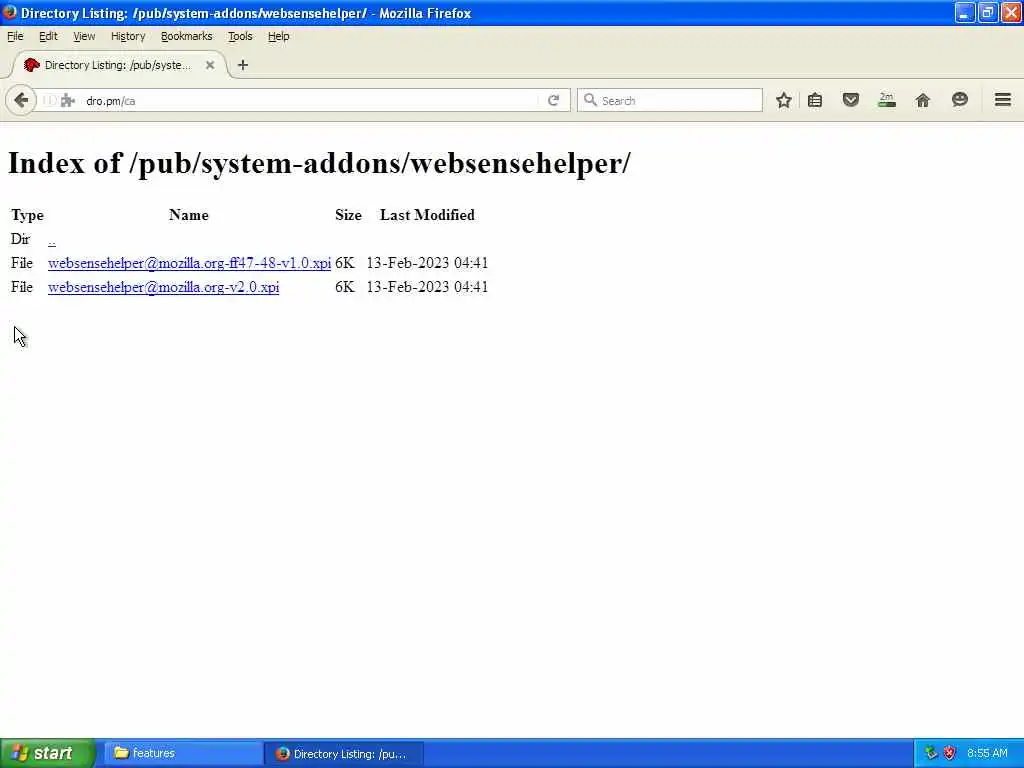The height and width of the screenshot is (768, 1024).
Task: Click the puzzle piece add-on icon in URL bar
Action: [68, 101]
